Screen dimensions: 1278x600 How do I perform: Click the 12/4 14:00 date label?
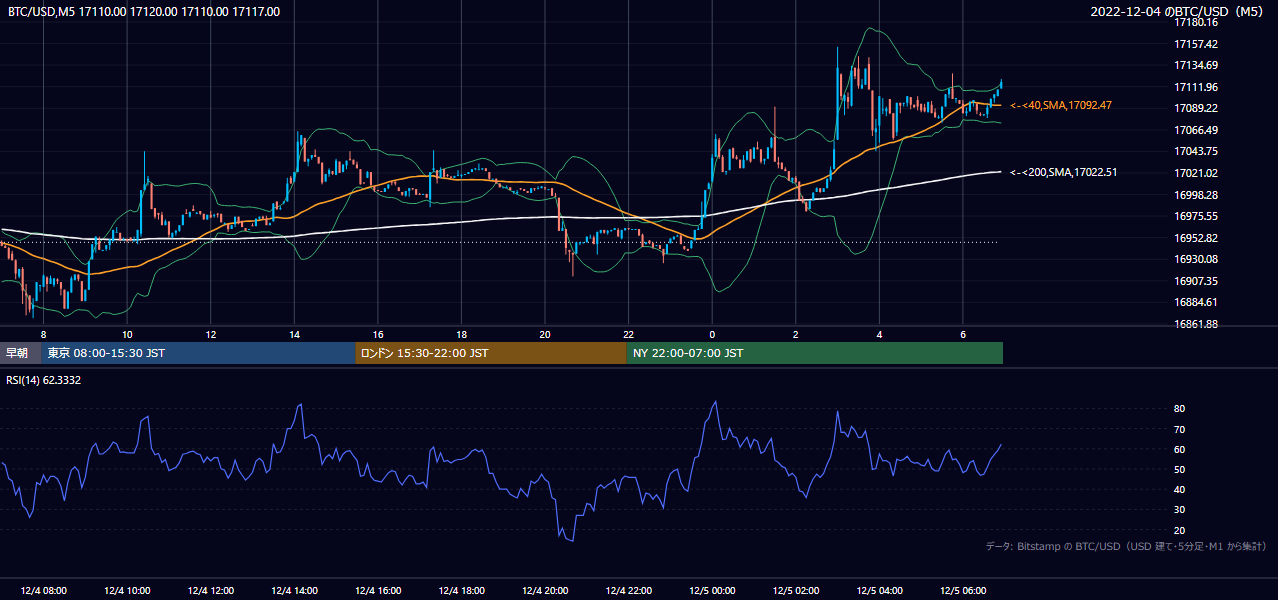click(294, 591)
